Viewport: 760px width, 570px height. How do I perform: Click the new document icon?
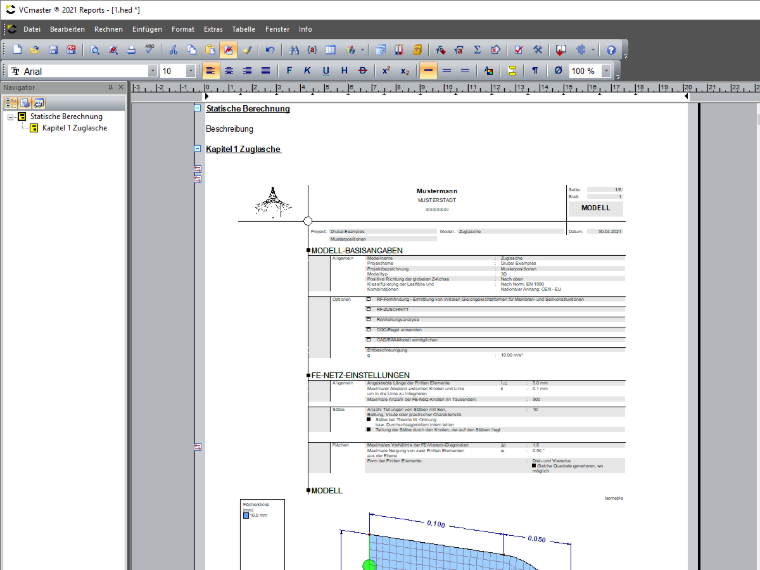[x=17, y=49]
